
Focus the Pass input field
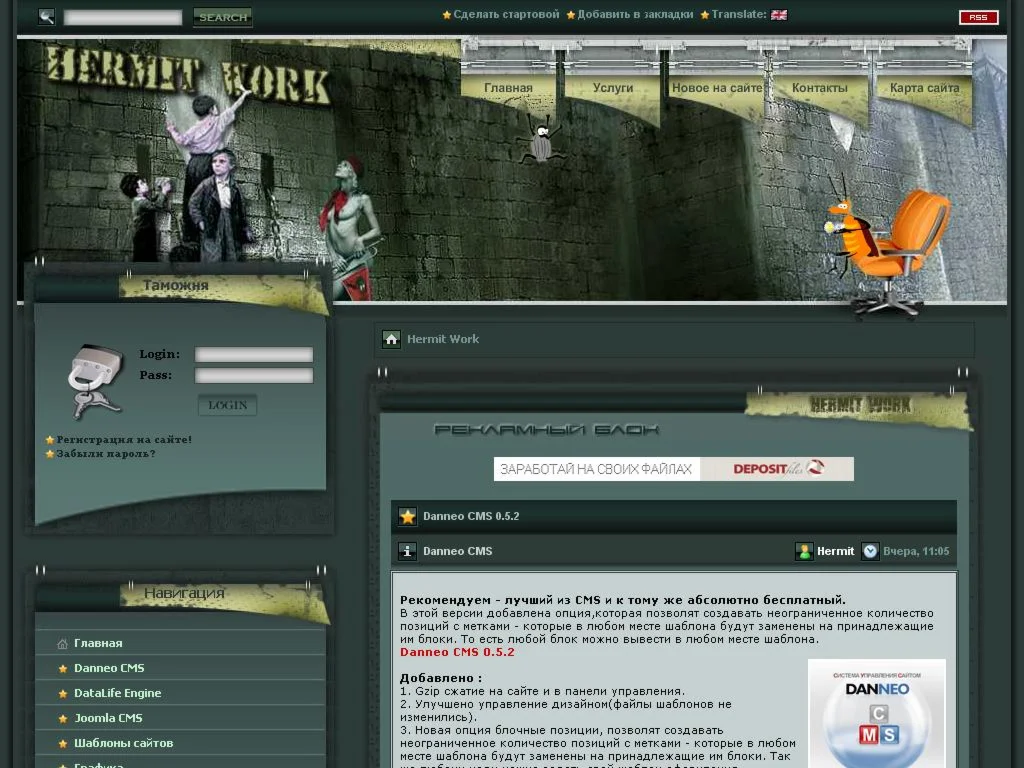(253, 375)
